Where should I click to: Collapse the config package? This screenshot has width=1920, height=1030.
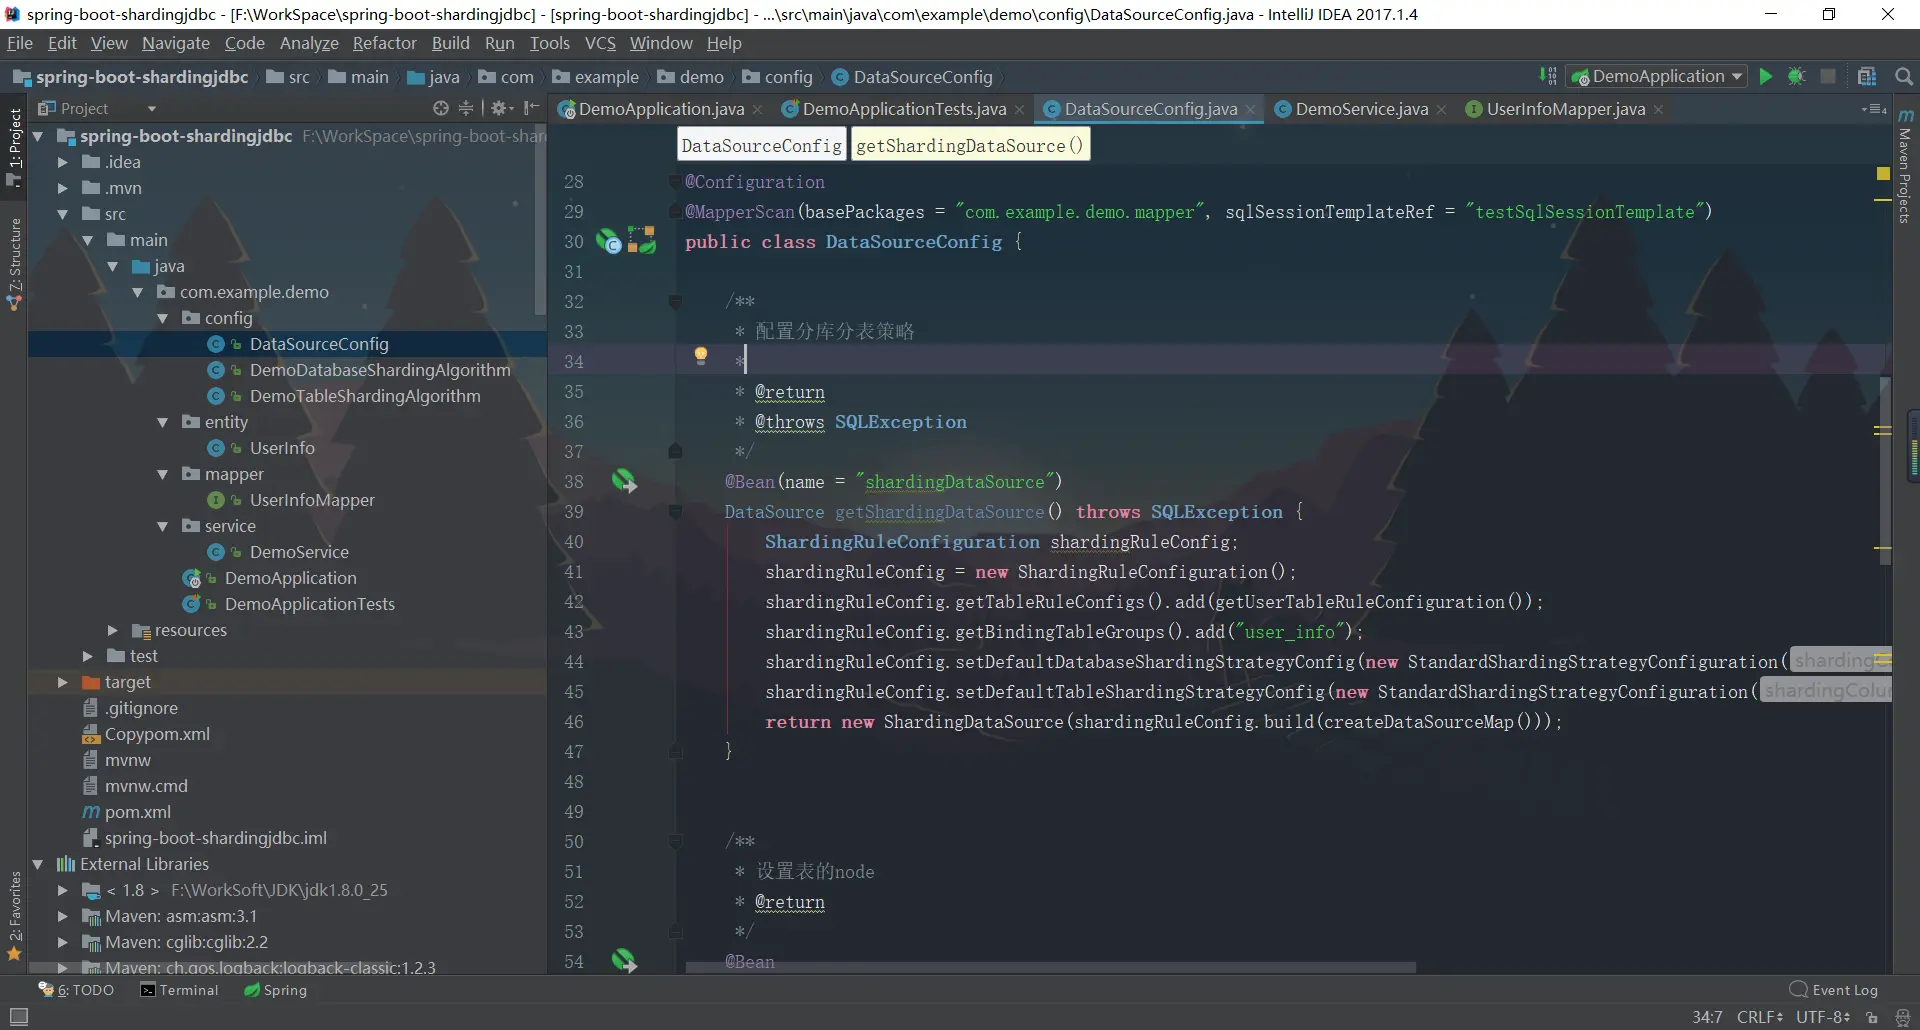click(x=162, y=318)
